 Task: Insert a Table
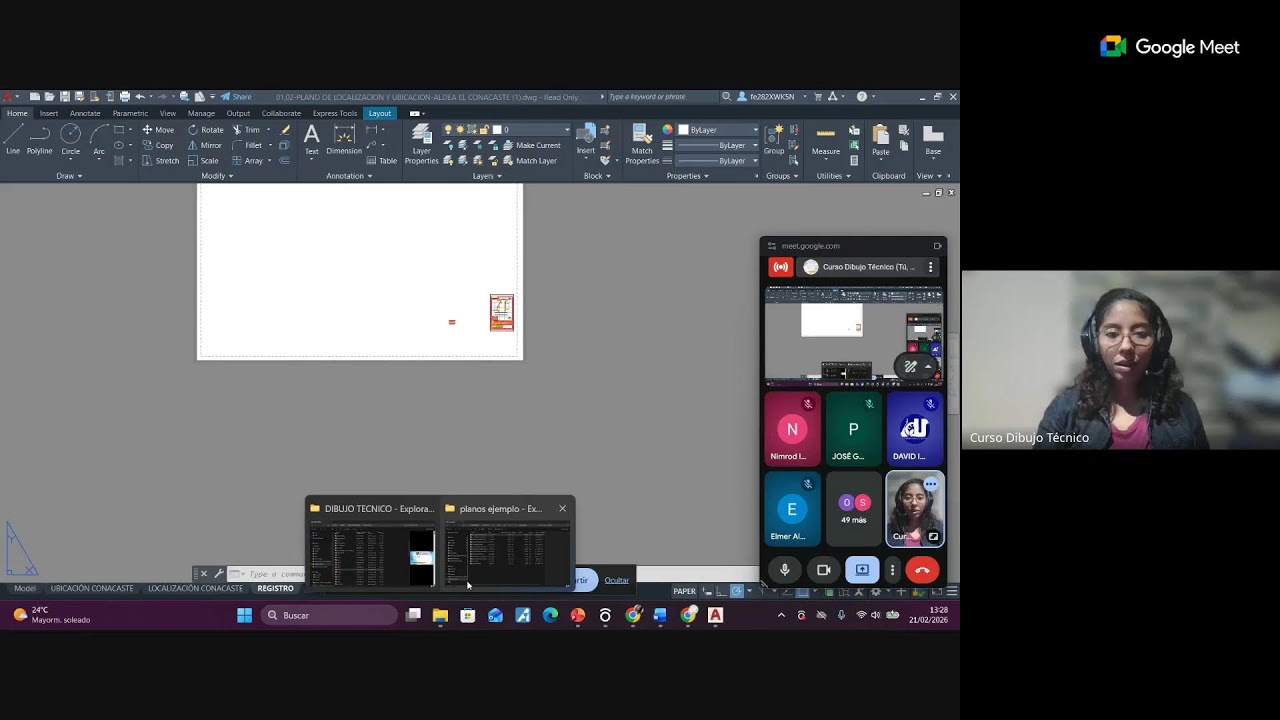point(382,160)
